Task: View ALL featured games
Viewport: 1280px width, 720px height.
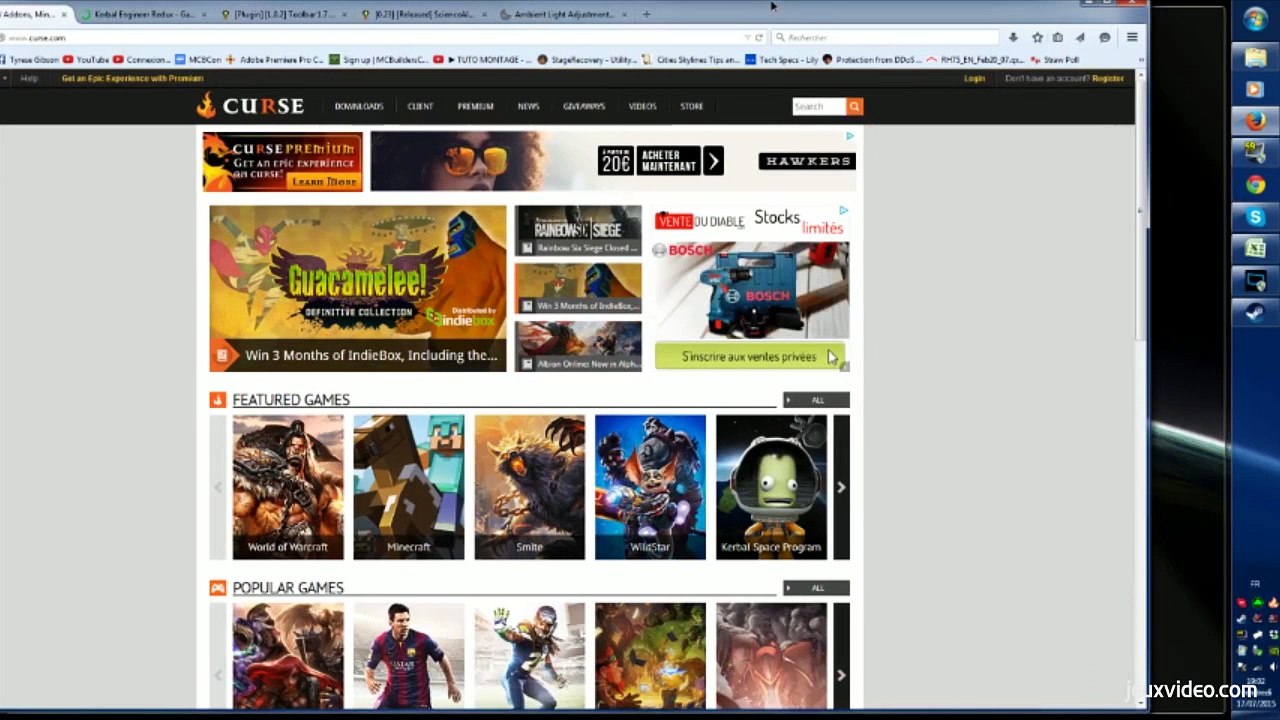Action: point(816,400)
